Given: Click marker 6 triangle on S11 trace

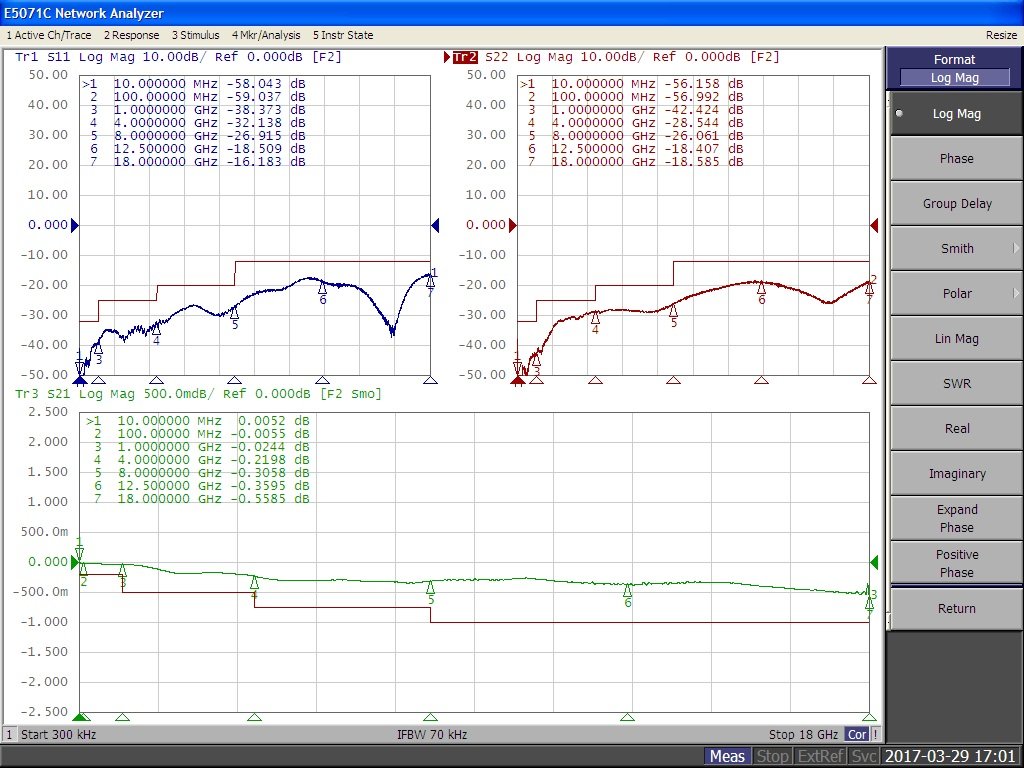Looking at the screenshot, I should [x=322, y=288].
